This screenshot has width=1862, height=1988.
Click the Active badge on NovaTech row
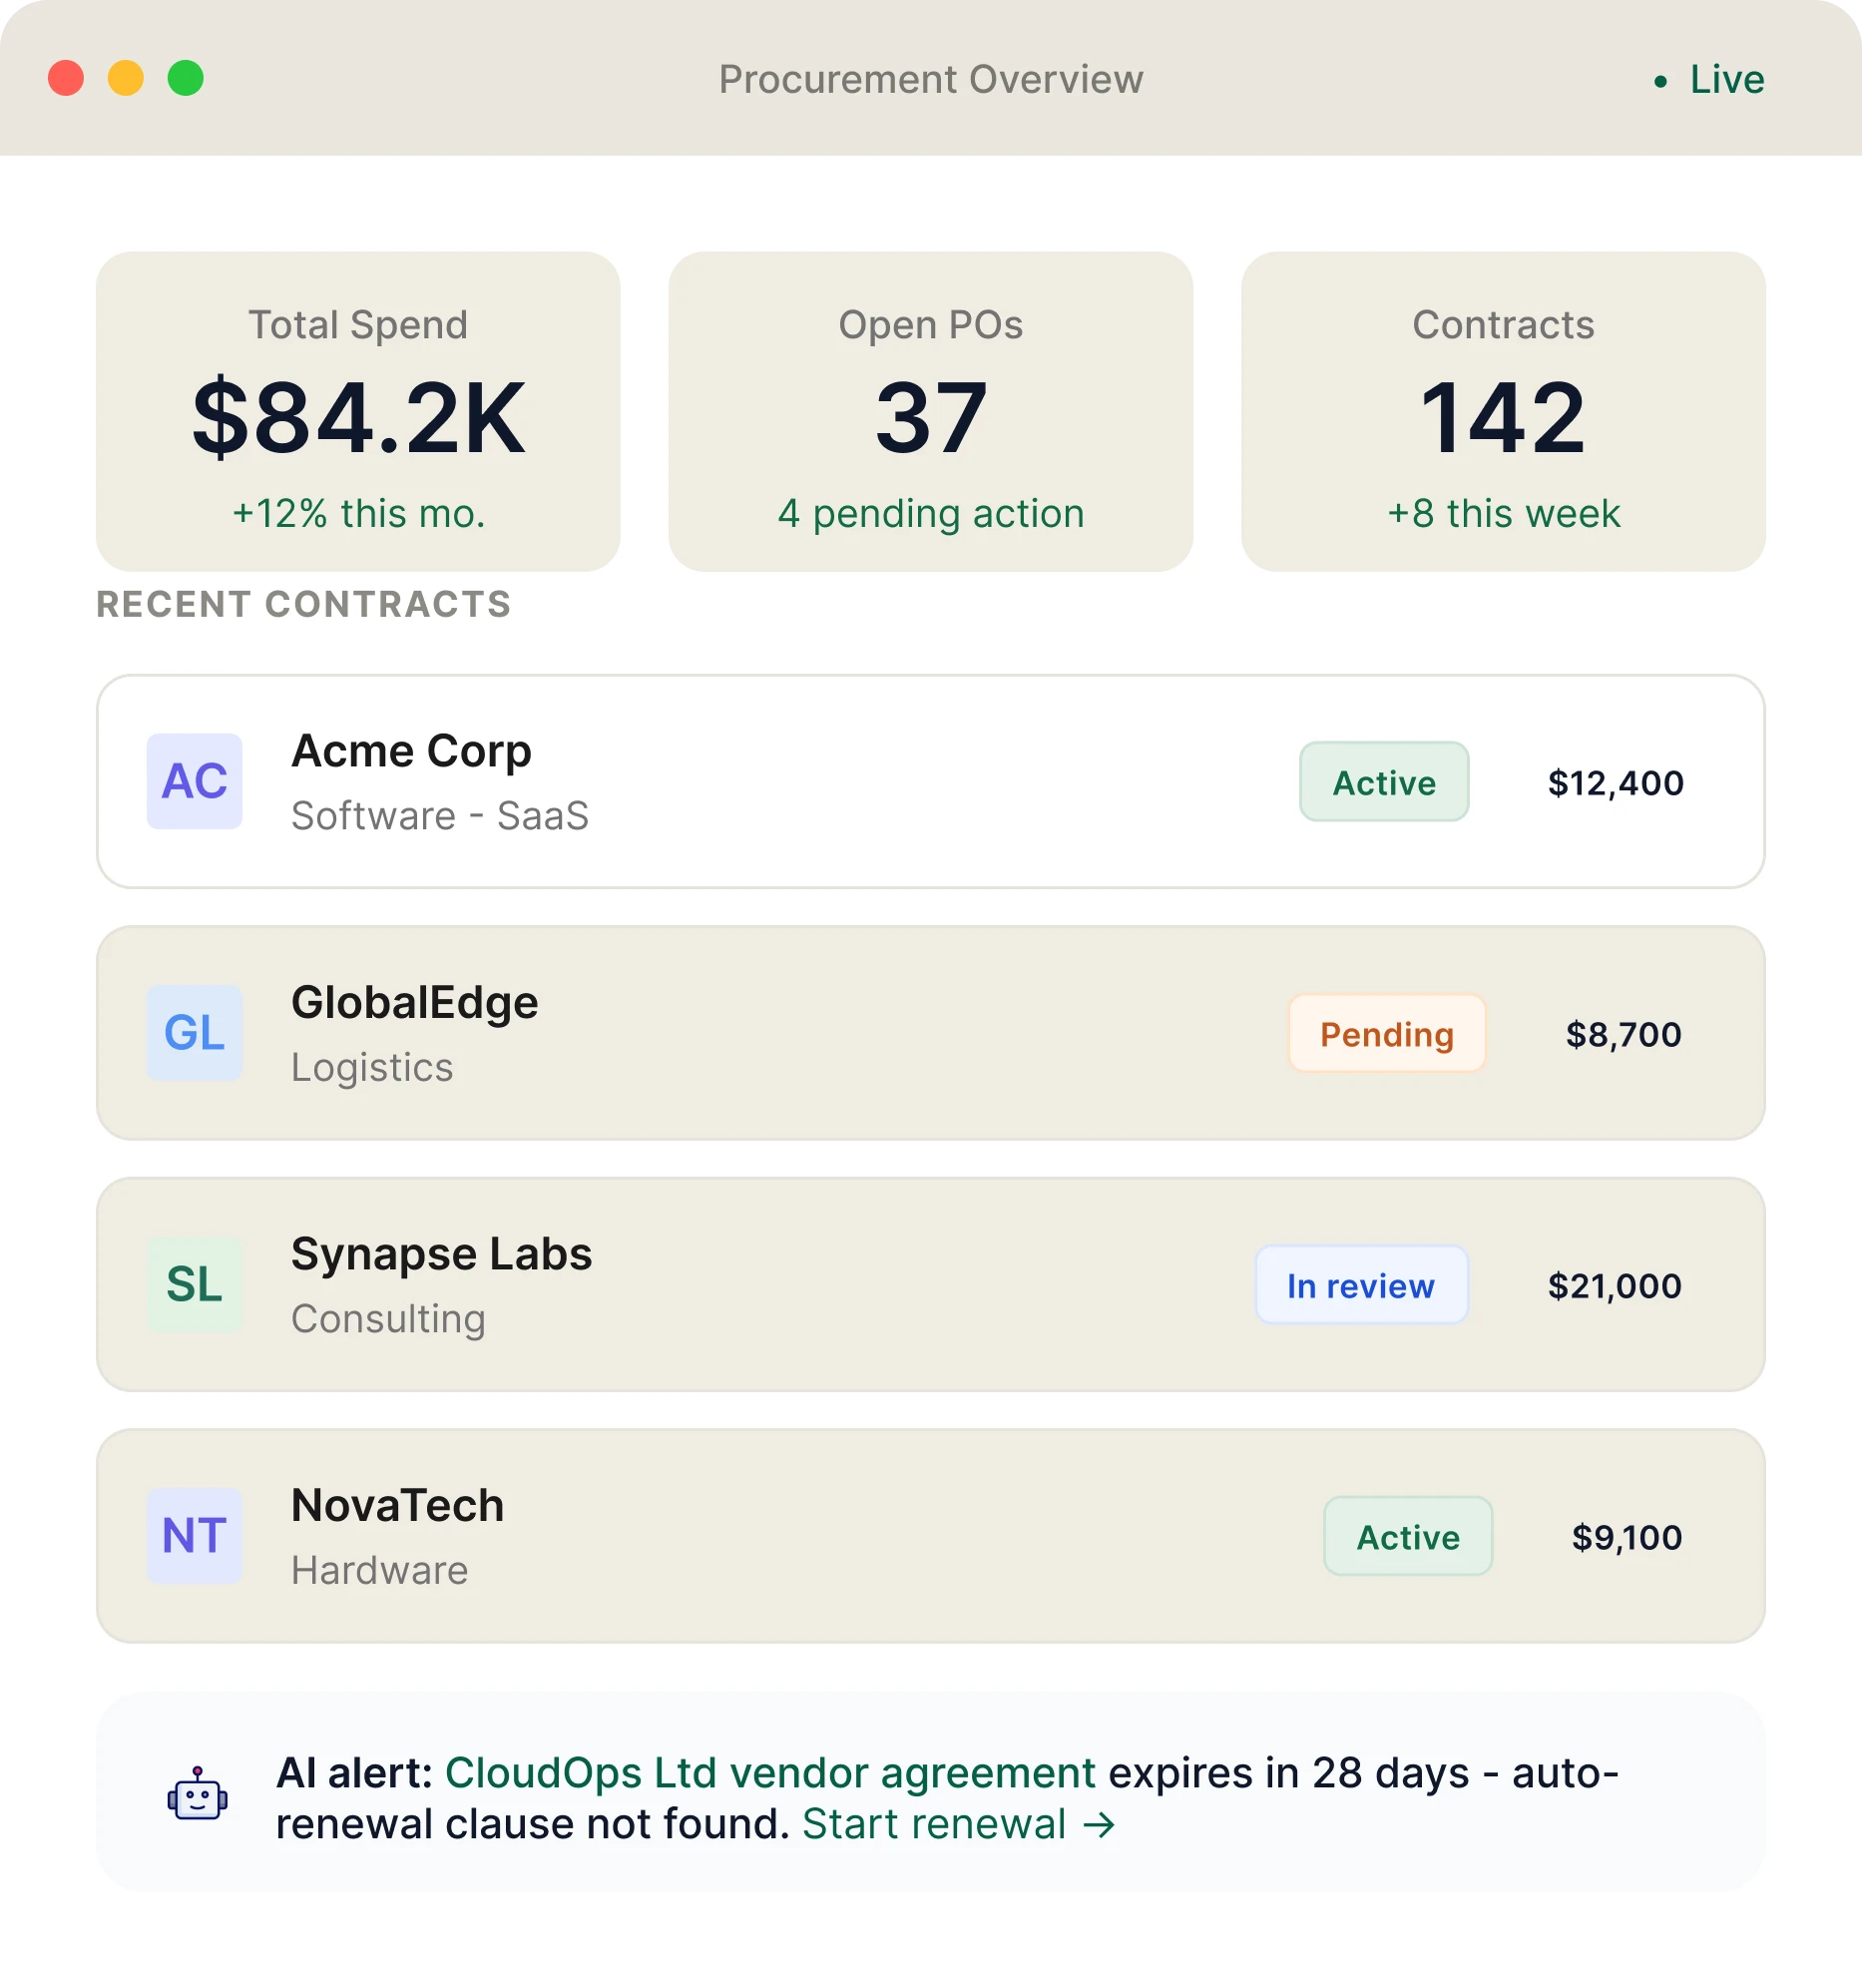(1408, 1537)
